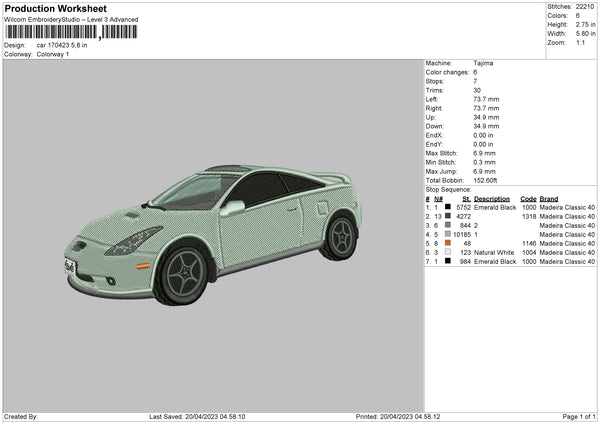Click the Colorway 1 value
This screenshot has width=600, height=424.
coord(53,54)
